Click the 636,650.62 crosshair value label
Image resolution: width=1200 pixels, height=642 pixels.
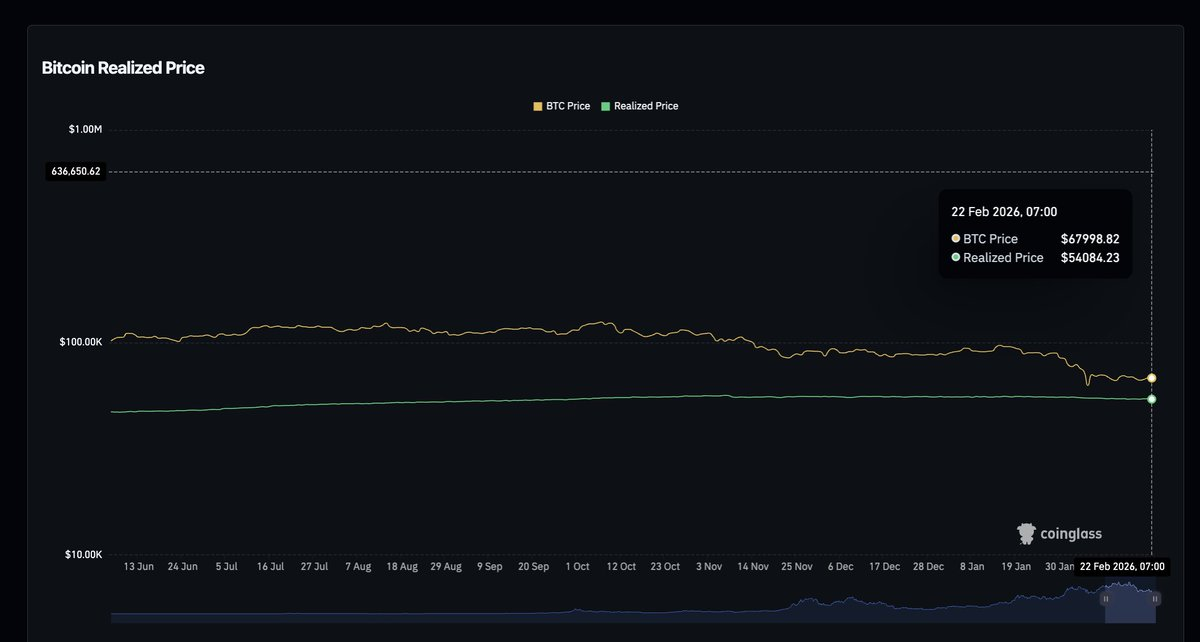(75, 171)
